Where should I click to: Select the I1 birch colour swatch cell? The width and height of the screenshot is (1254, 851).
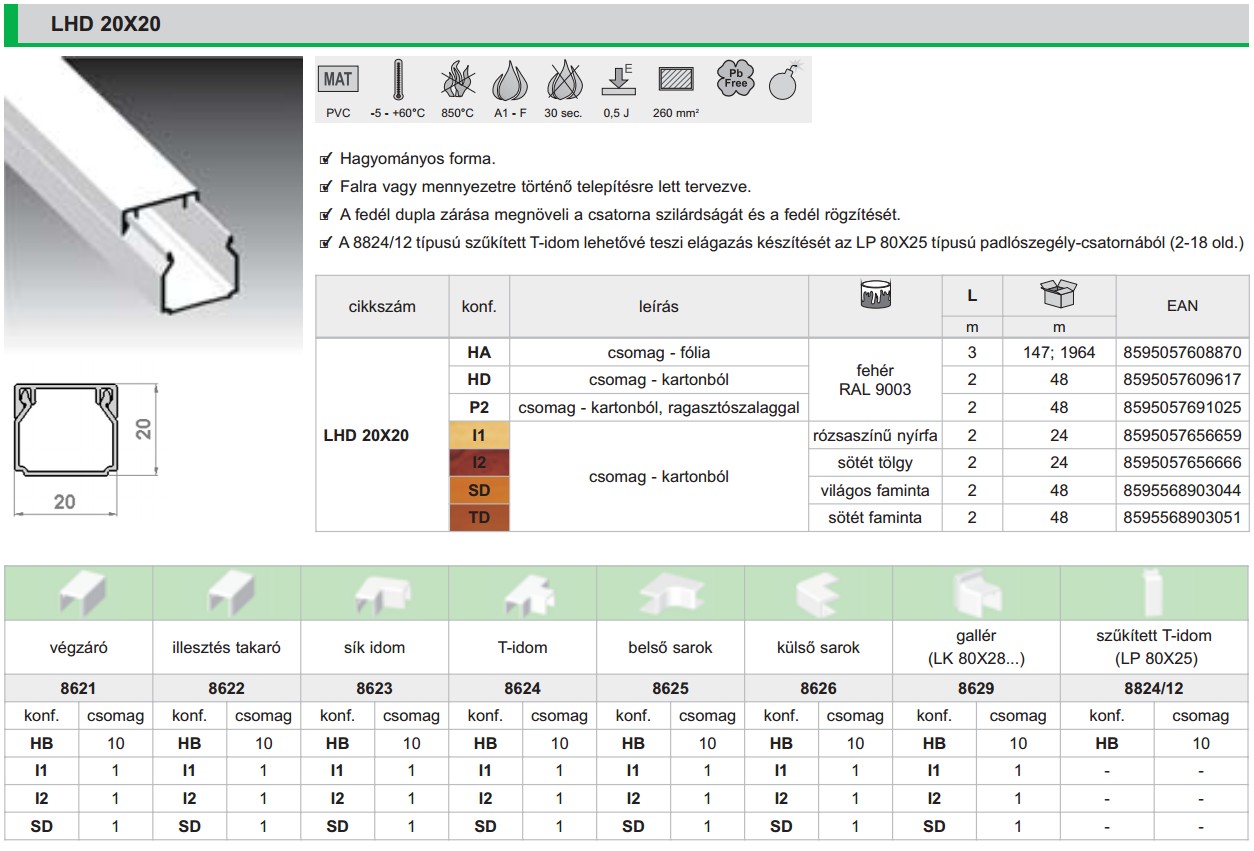480,435
